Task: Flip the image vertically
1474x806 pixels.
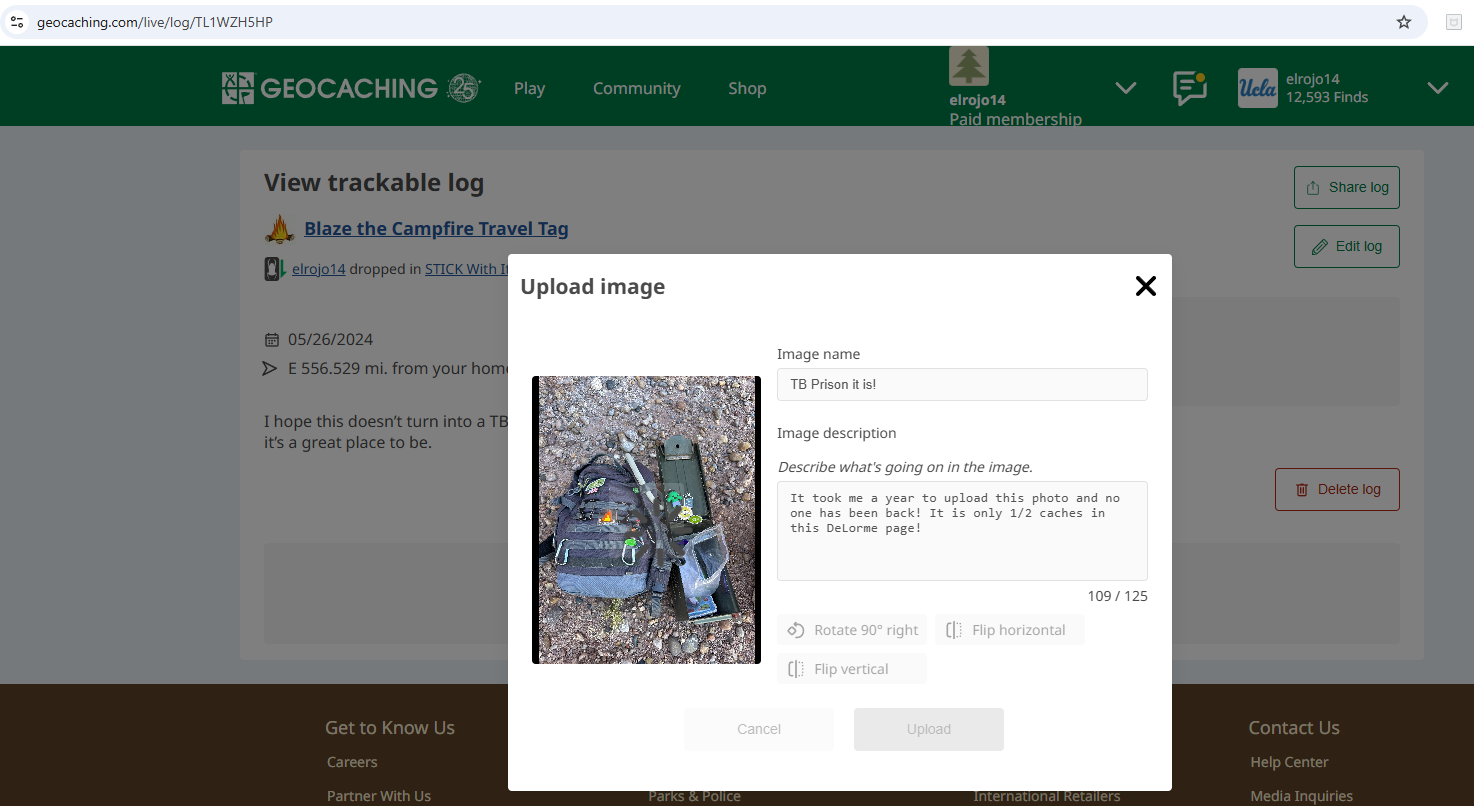Action: click(852, 669)
